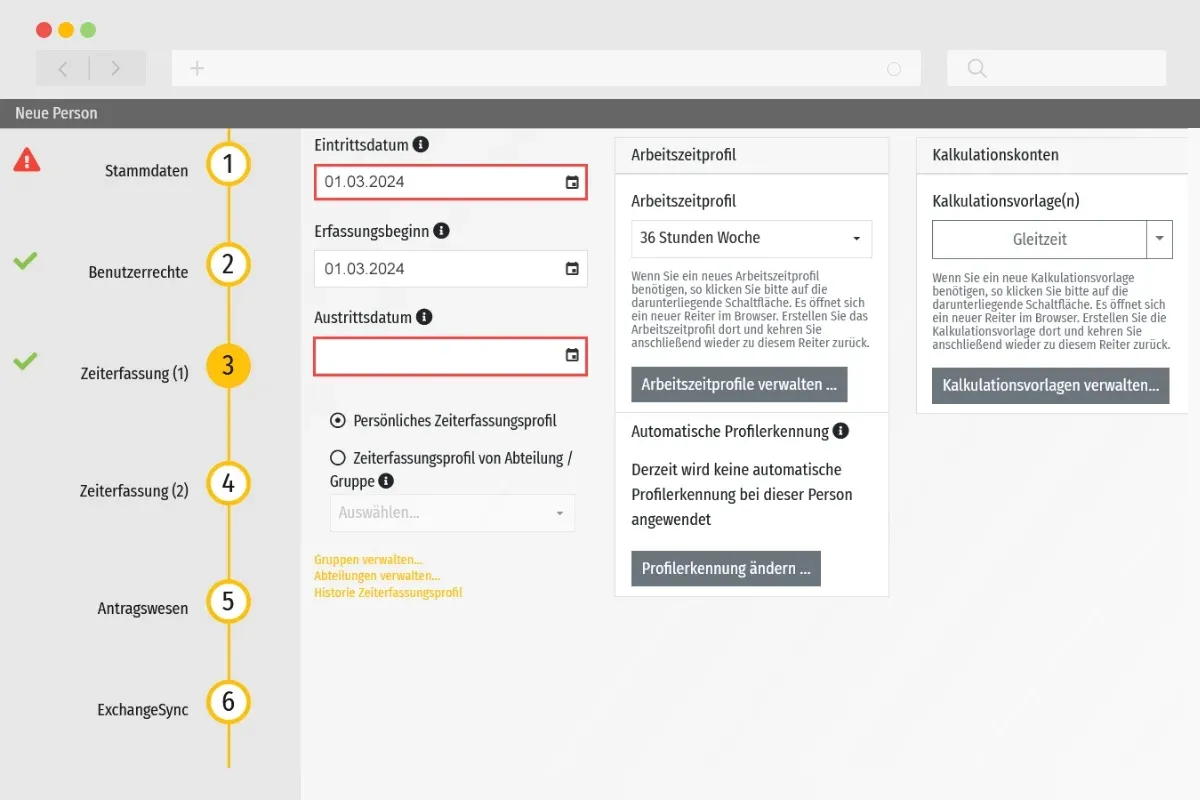Open a new tab with the plus icon
The image size is (1200, 800).
[x=197, y=68]
